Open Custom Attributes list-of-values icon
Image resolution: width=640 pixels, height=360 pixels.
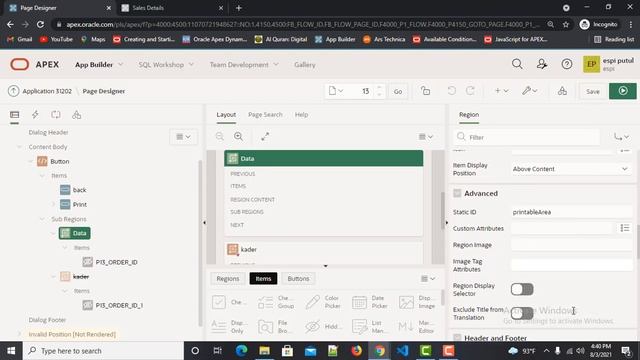[x=624, y=228]
